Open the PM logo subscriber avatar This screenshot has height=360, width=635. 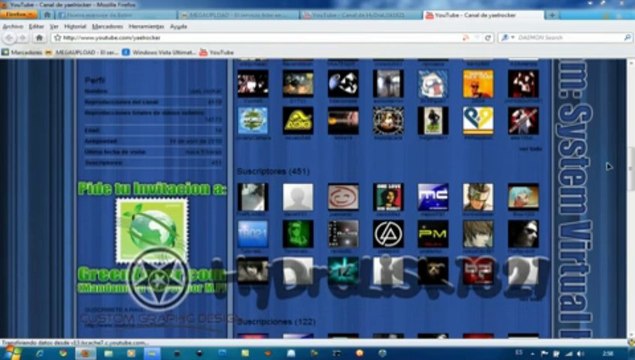[433, 234]
